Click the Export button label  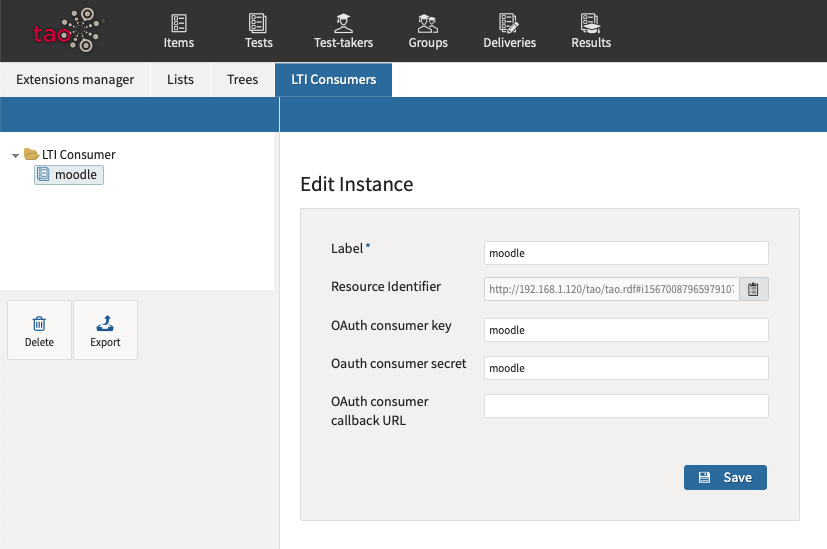105,342
